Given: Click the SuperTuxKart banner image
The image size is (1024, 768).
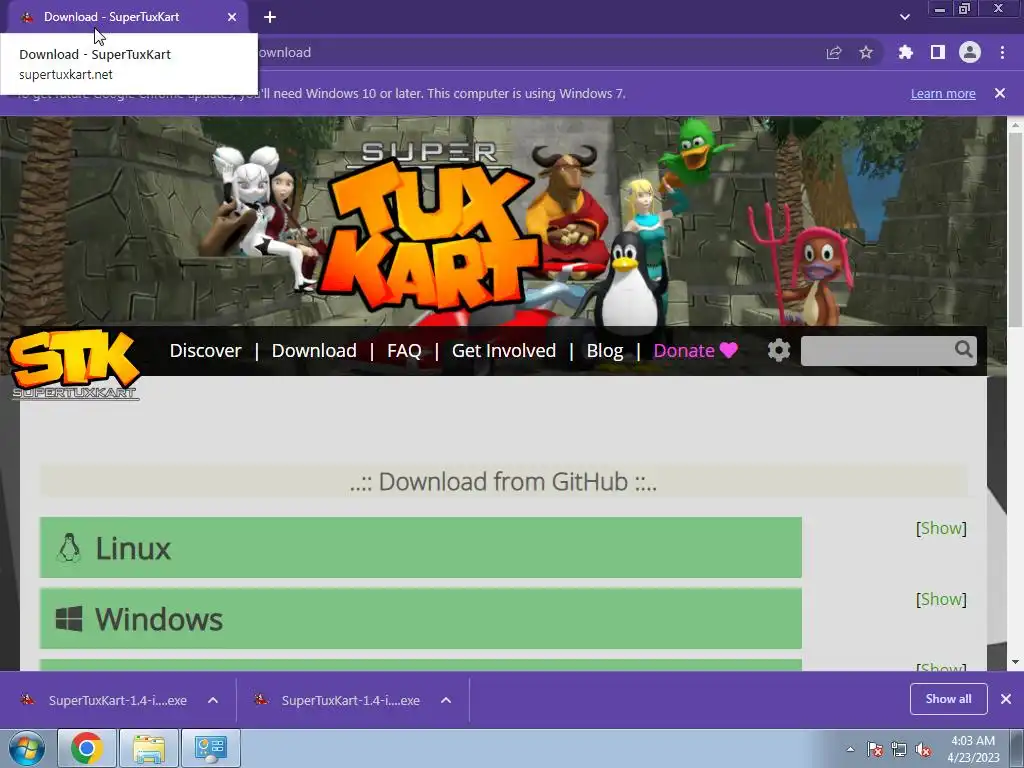Looking at the screenshot, I should point(503,221).
